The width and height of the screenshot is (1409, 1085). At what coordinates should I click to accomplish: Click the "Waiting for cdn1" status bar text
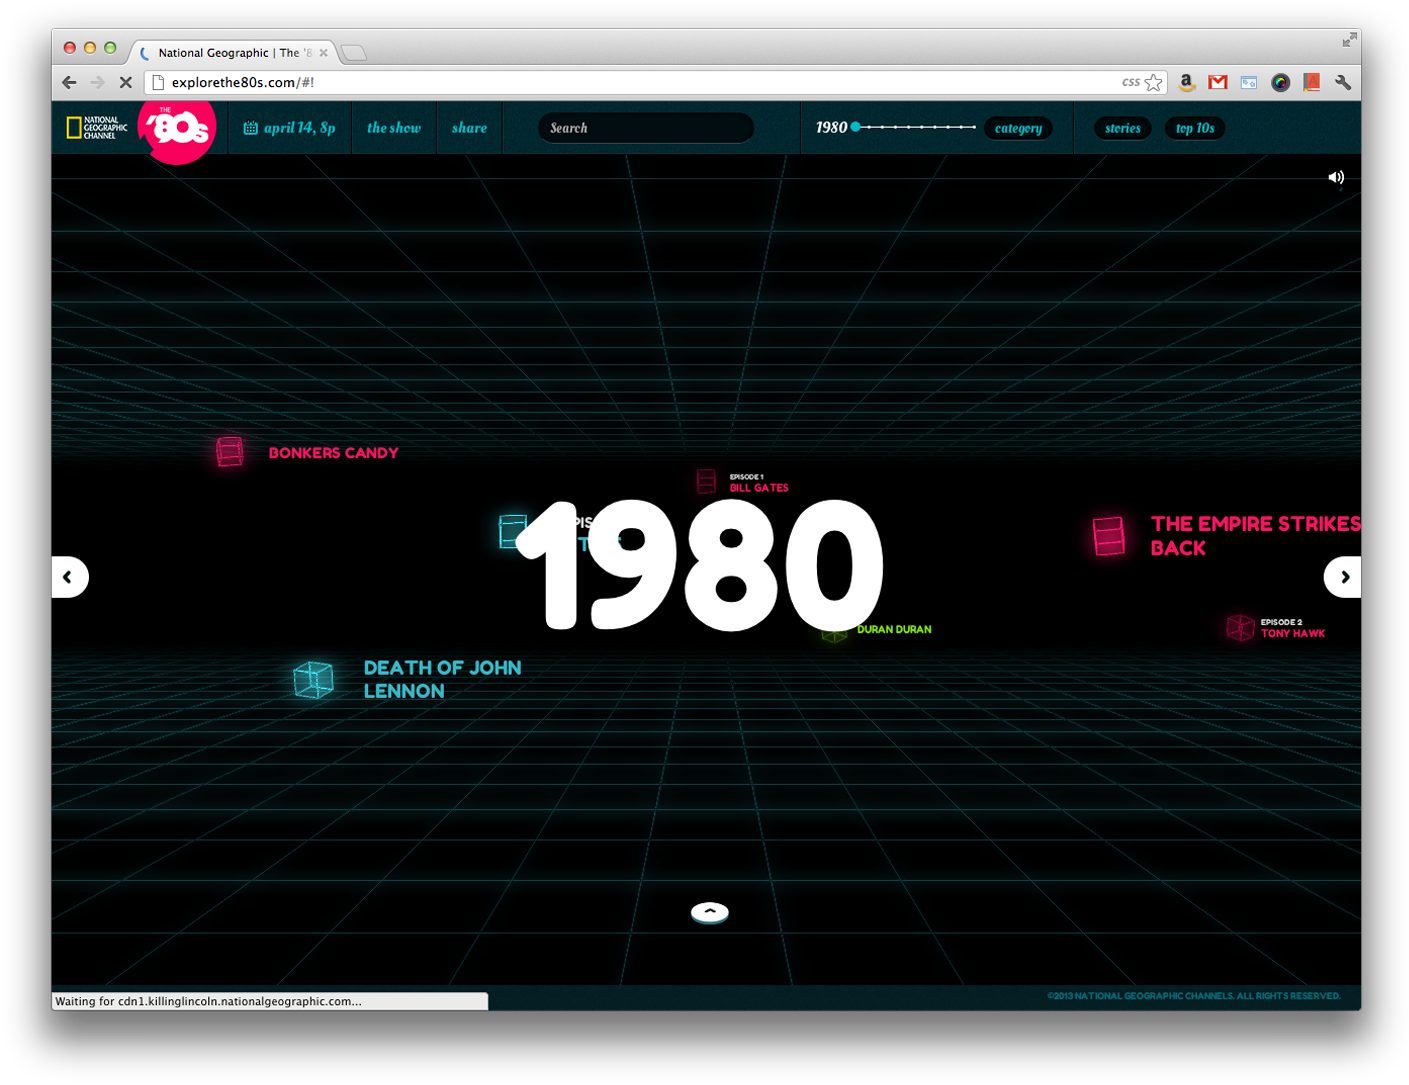209,1001
